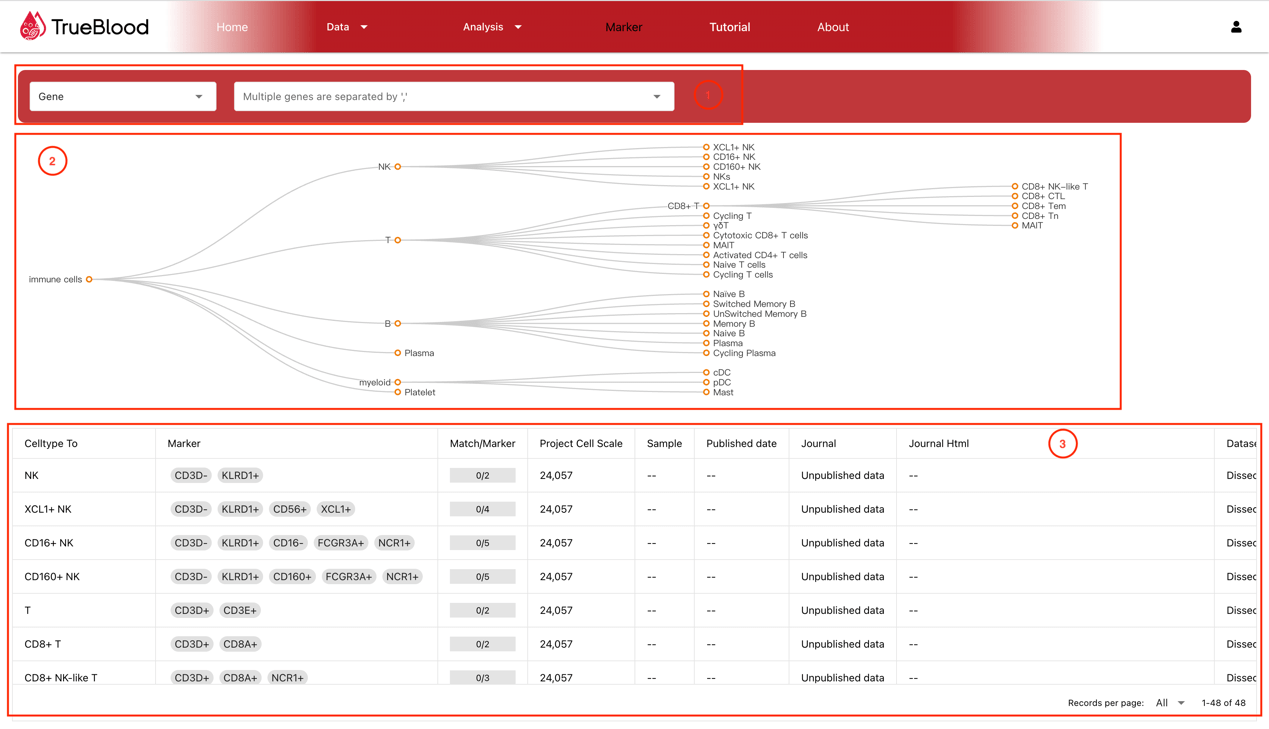The height and width of the screenshot is (729, 1269).
Task: Click the TrueBlood blood-drop logo
Action: 32,27
